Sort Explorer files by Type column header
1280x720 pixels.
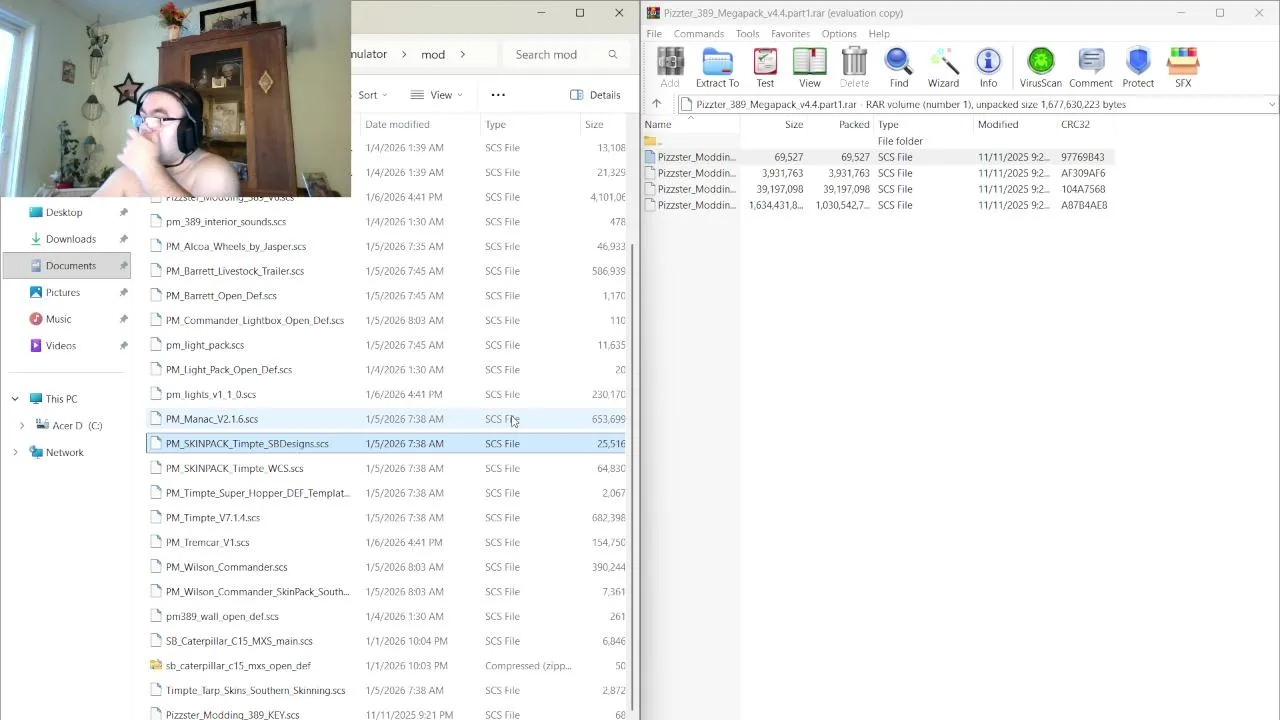tap(530, 125)
